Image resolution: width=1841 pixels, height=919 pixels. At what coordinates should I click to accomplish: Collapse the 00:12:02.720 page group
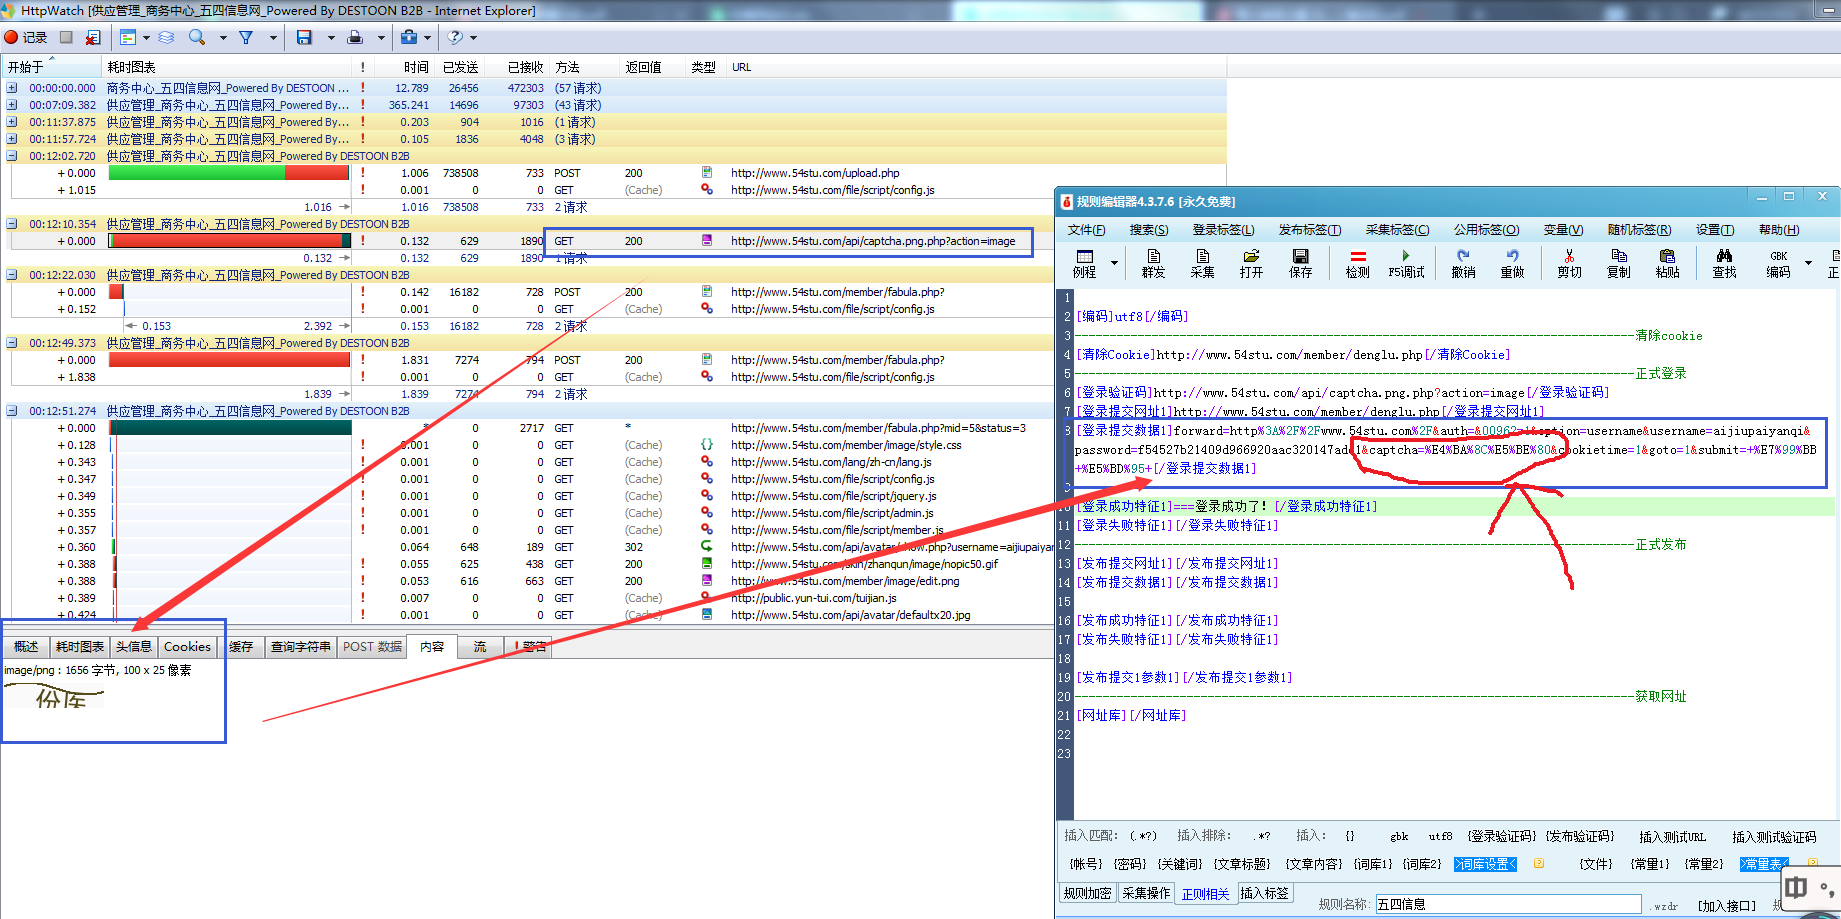coord(12,156)
